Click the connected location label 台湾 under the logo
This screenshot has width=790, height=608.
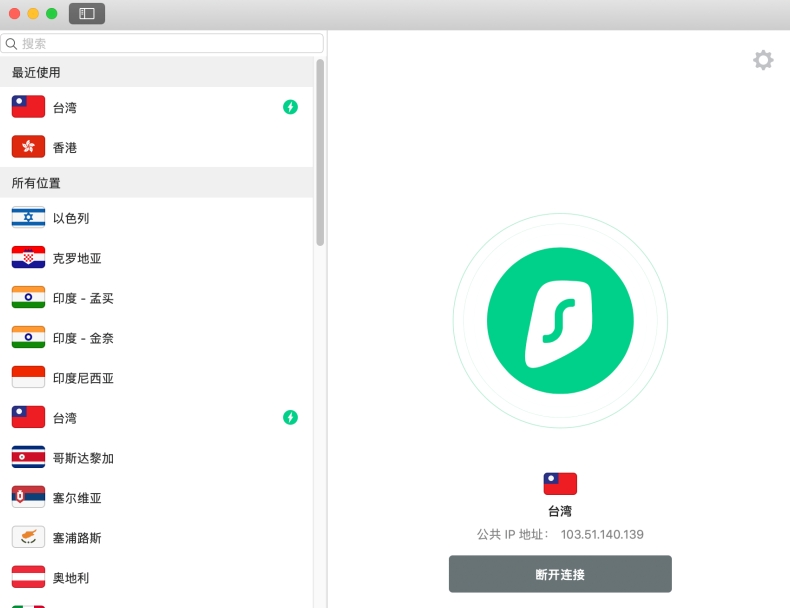click(560, 511)
